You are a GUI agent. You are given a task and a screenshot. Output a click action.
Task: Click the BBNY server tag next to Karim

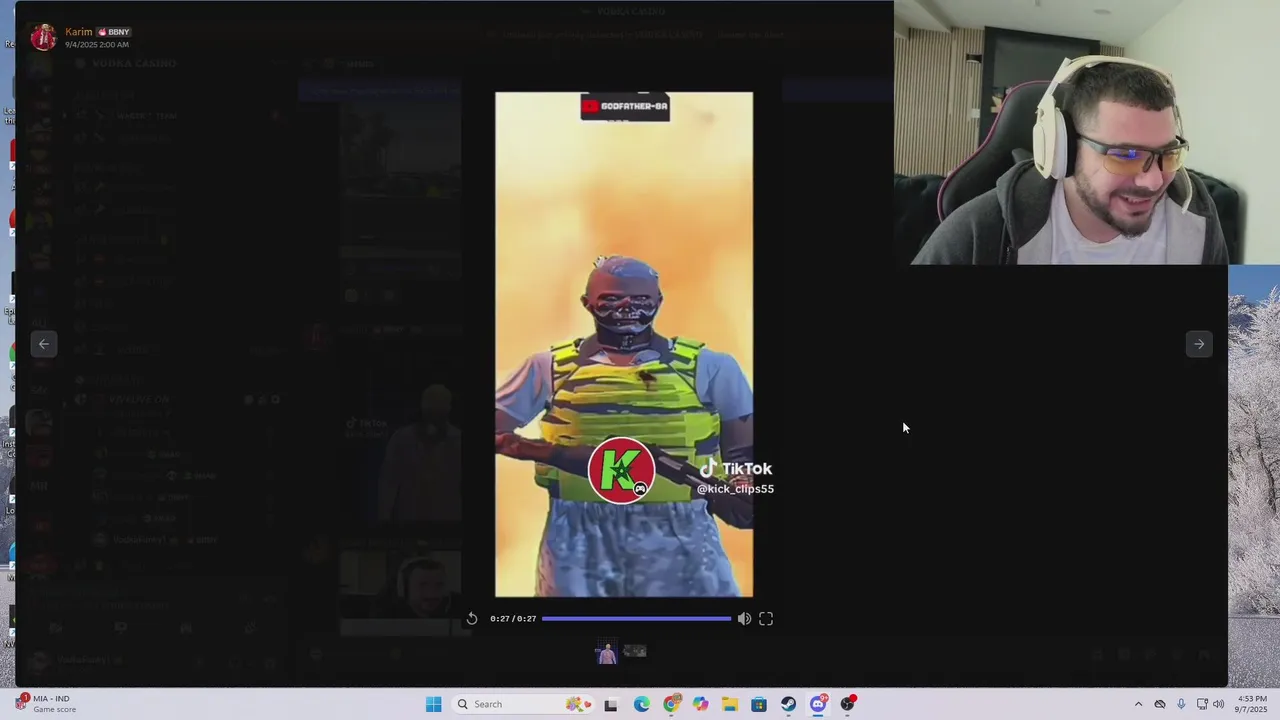114,32
